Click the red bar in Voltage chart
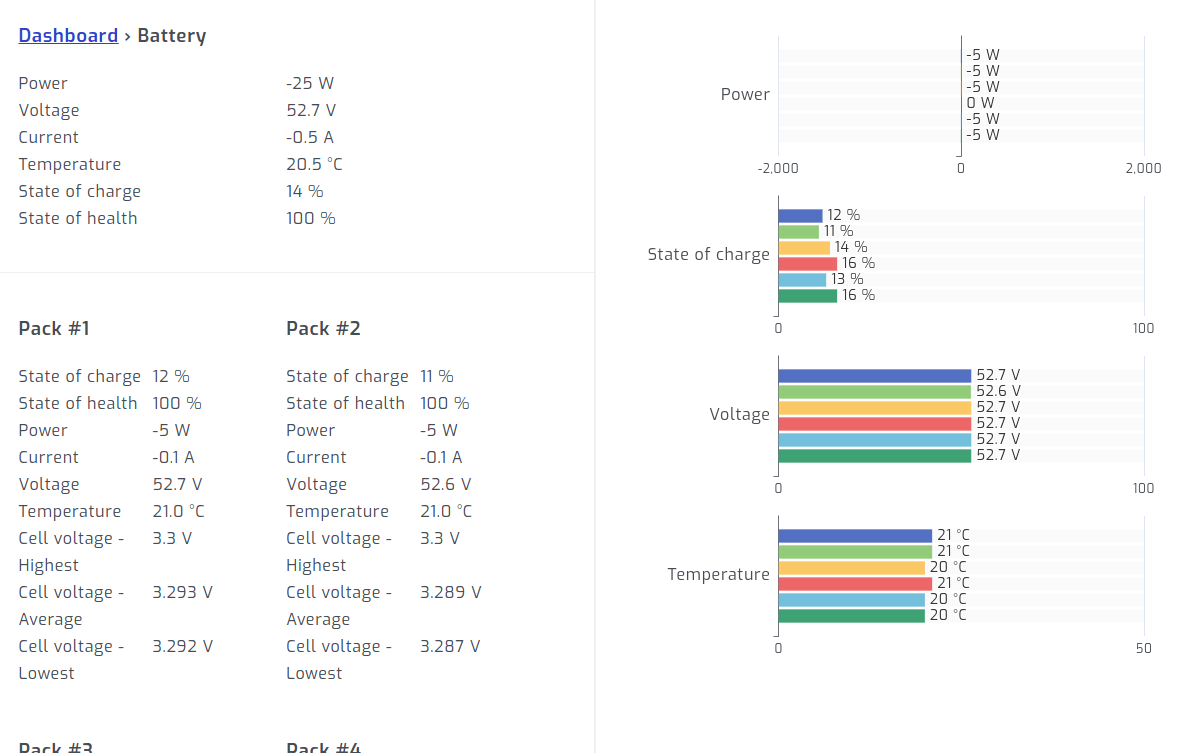 pos(874,424)
